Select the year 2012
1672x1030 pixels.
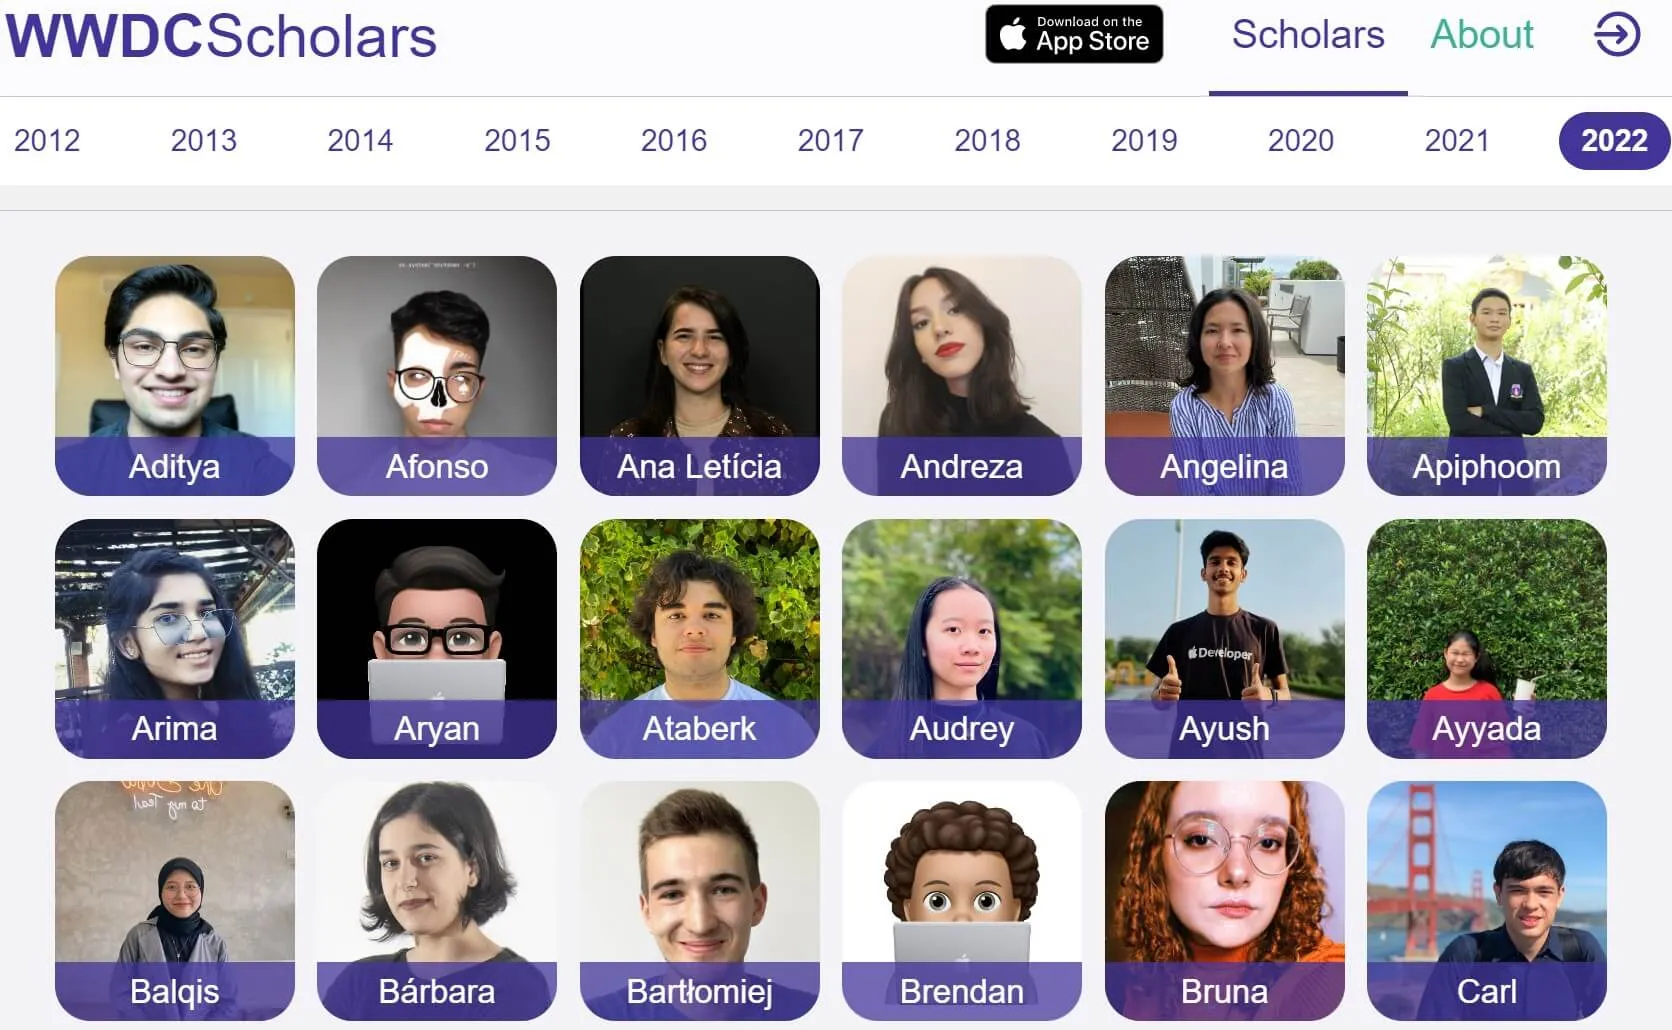[x=47, y=140]
